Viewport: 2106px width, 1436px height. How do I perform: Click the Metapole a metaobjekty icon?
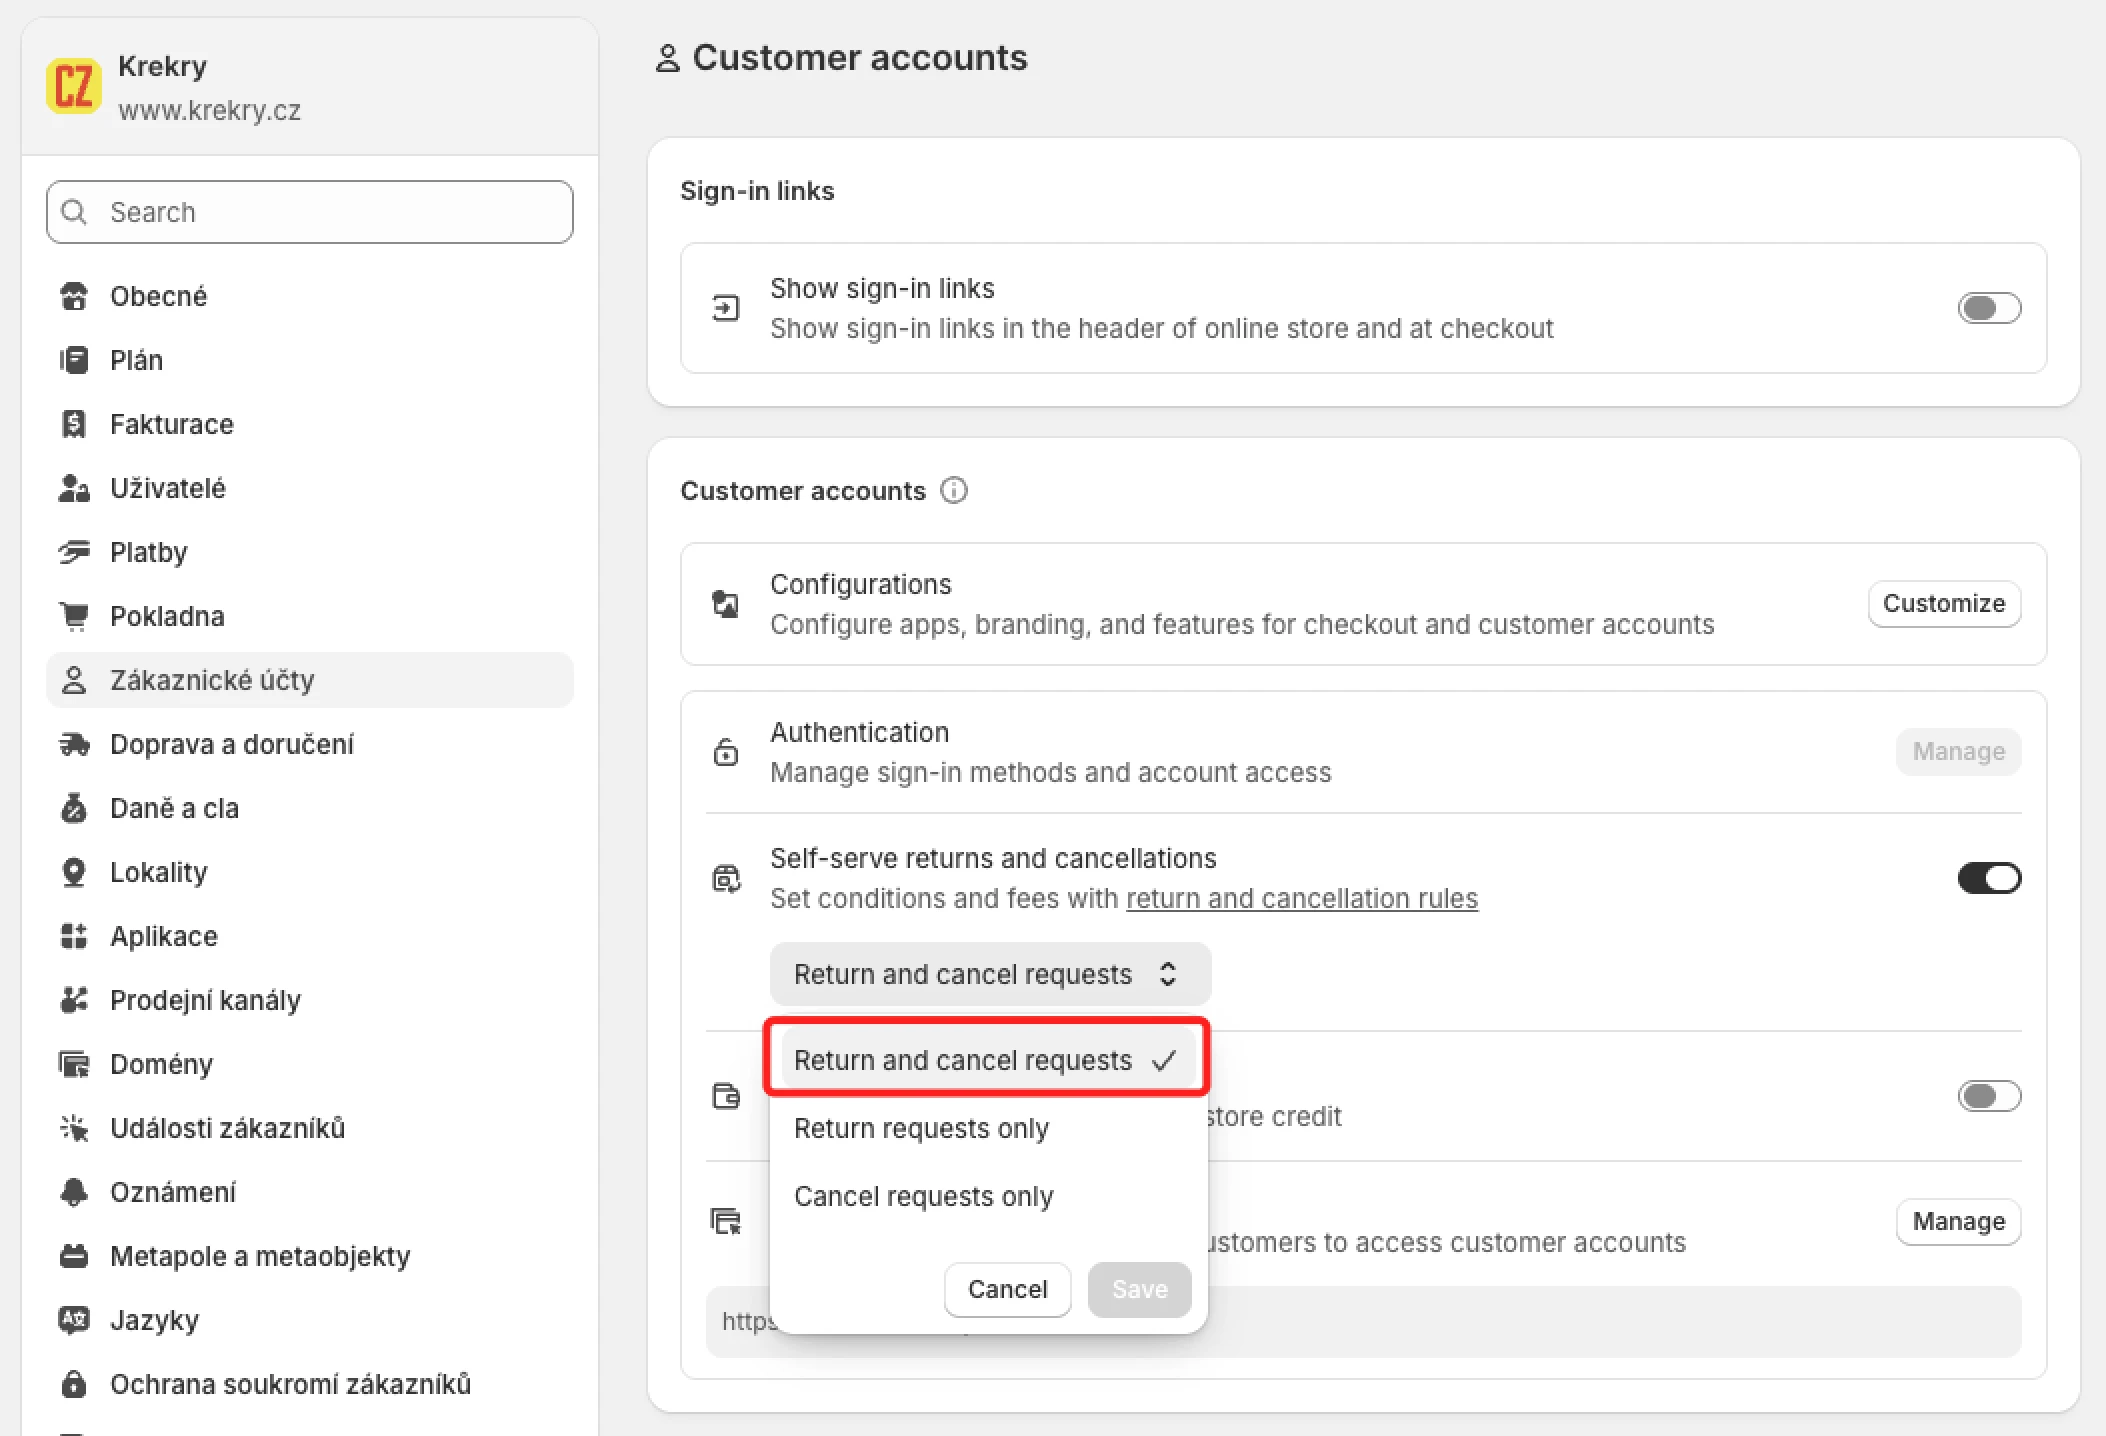point(74,1256)
